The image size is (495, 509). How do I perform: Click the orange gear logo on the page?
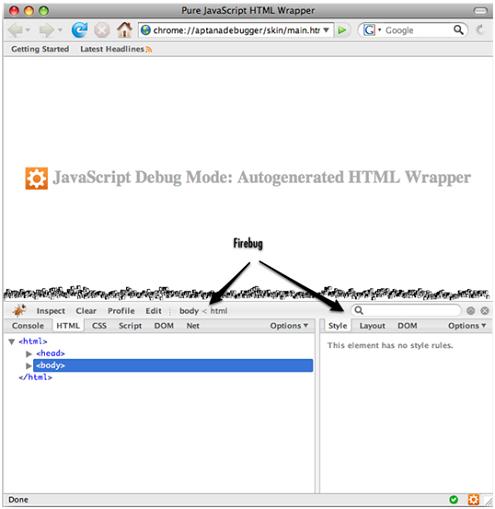(x=37, y=178)
